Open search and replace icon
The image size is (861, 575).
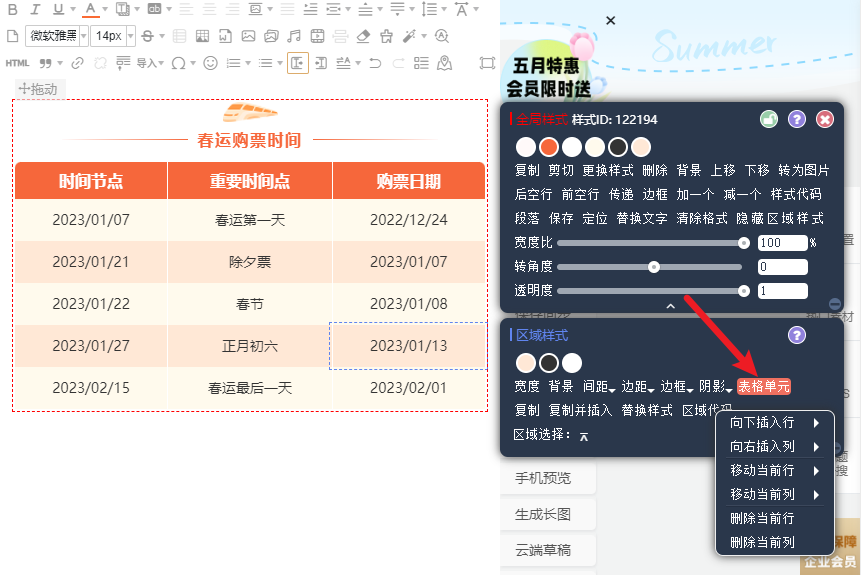[x=441, y=36]
